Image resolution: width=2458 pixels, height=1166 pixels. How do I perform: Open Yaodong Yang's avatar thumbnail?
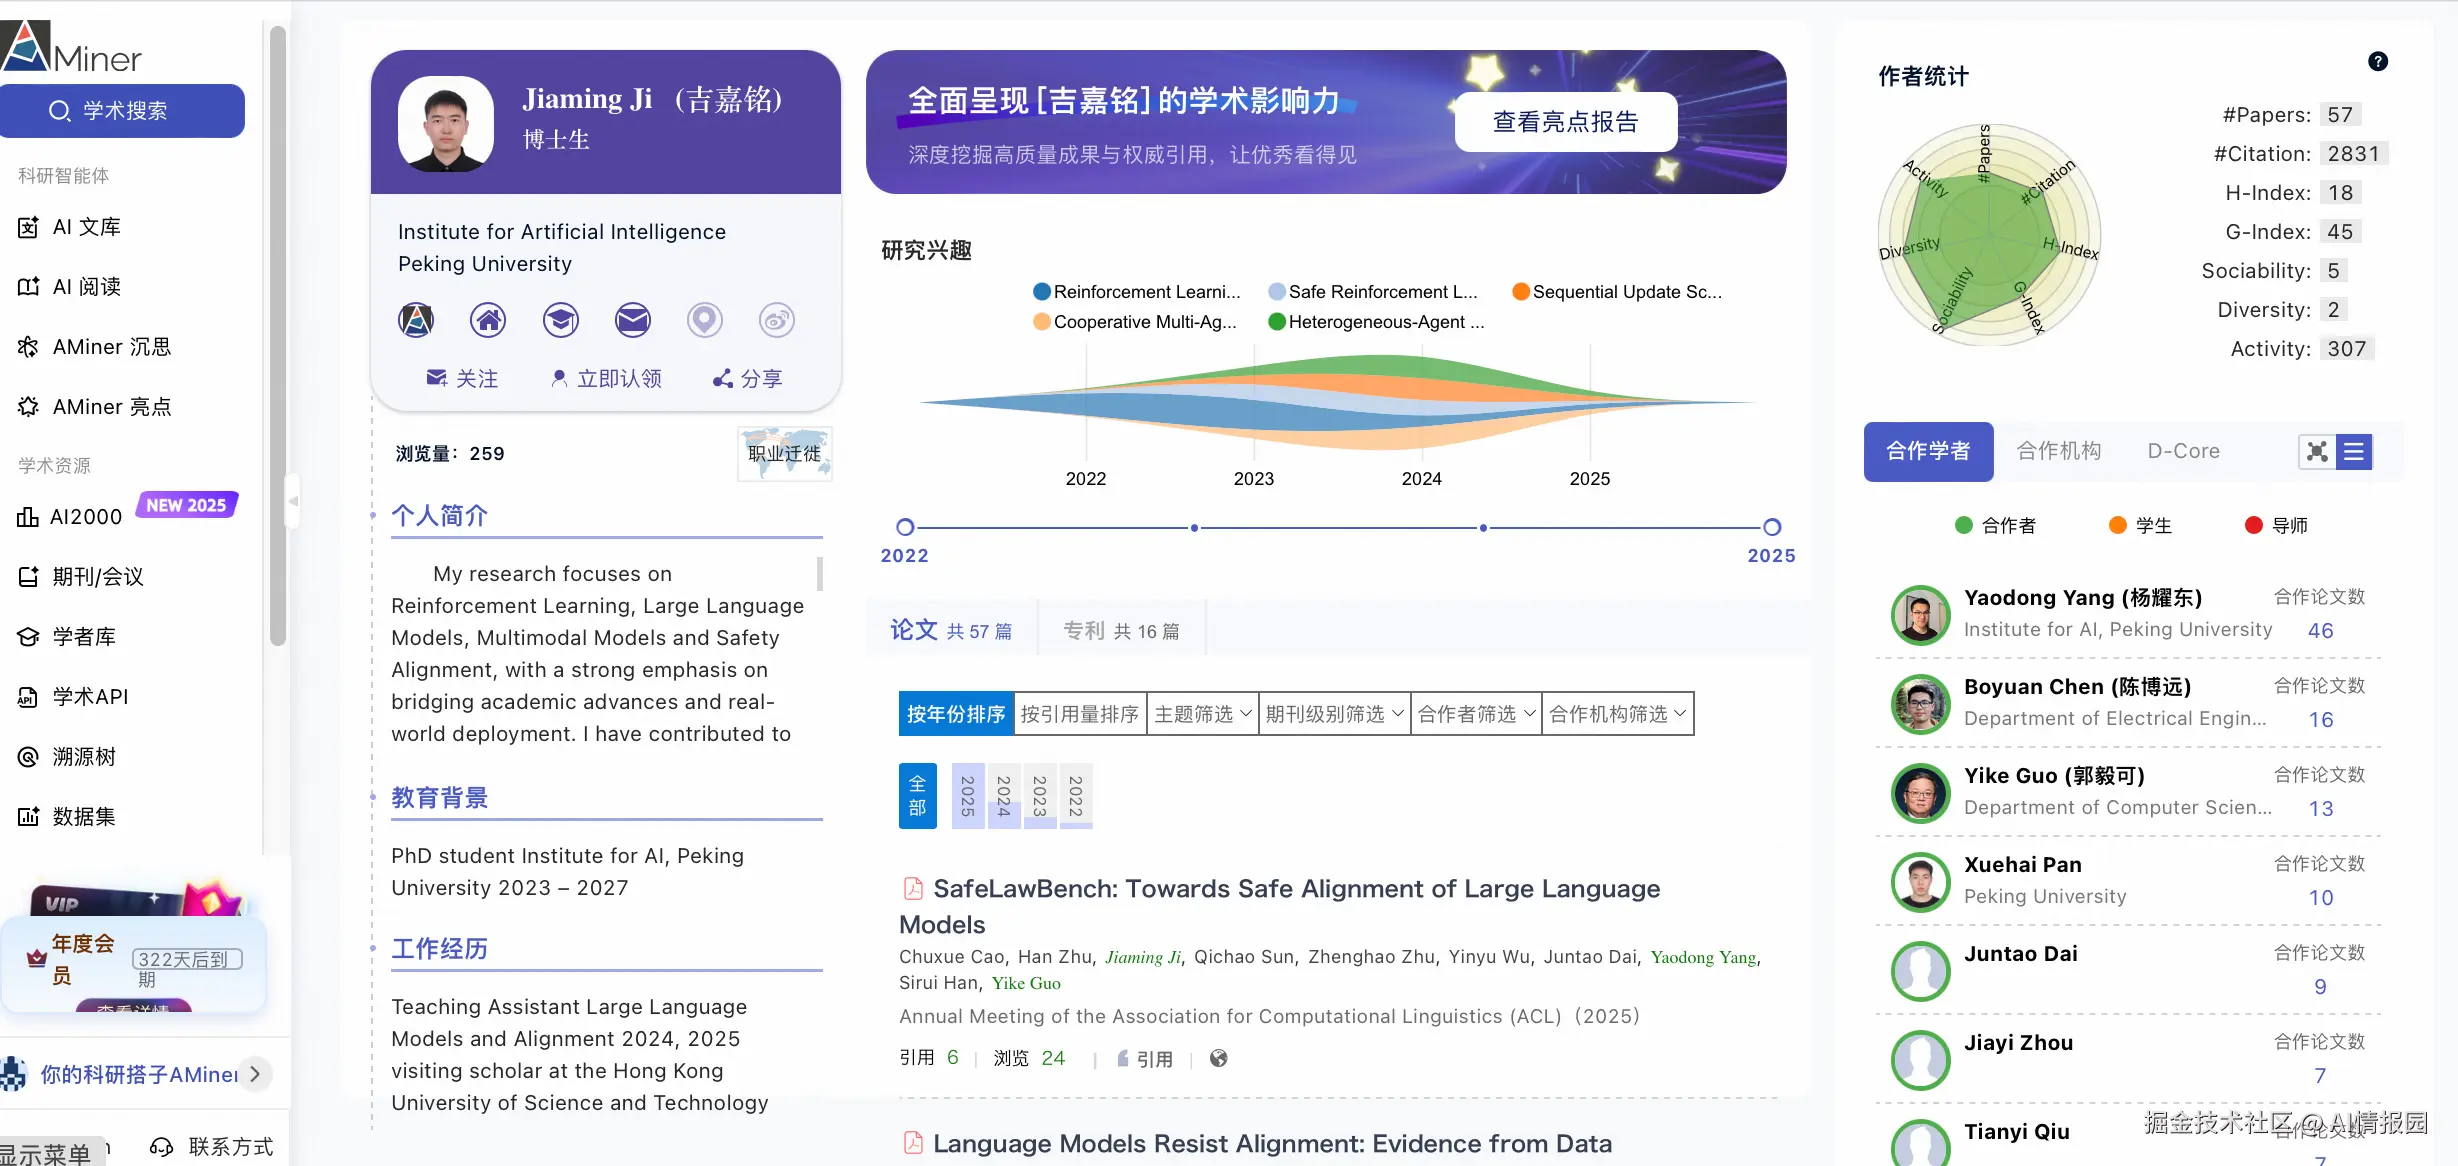click(x=1919, y=615)
